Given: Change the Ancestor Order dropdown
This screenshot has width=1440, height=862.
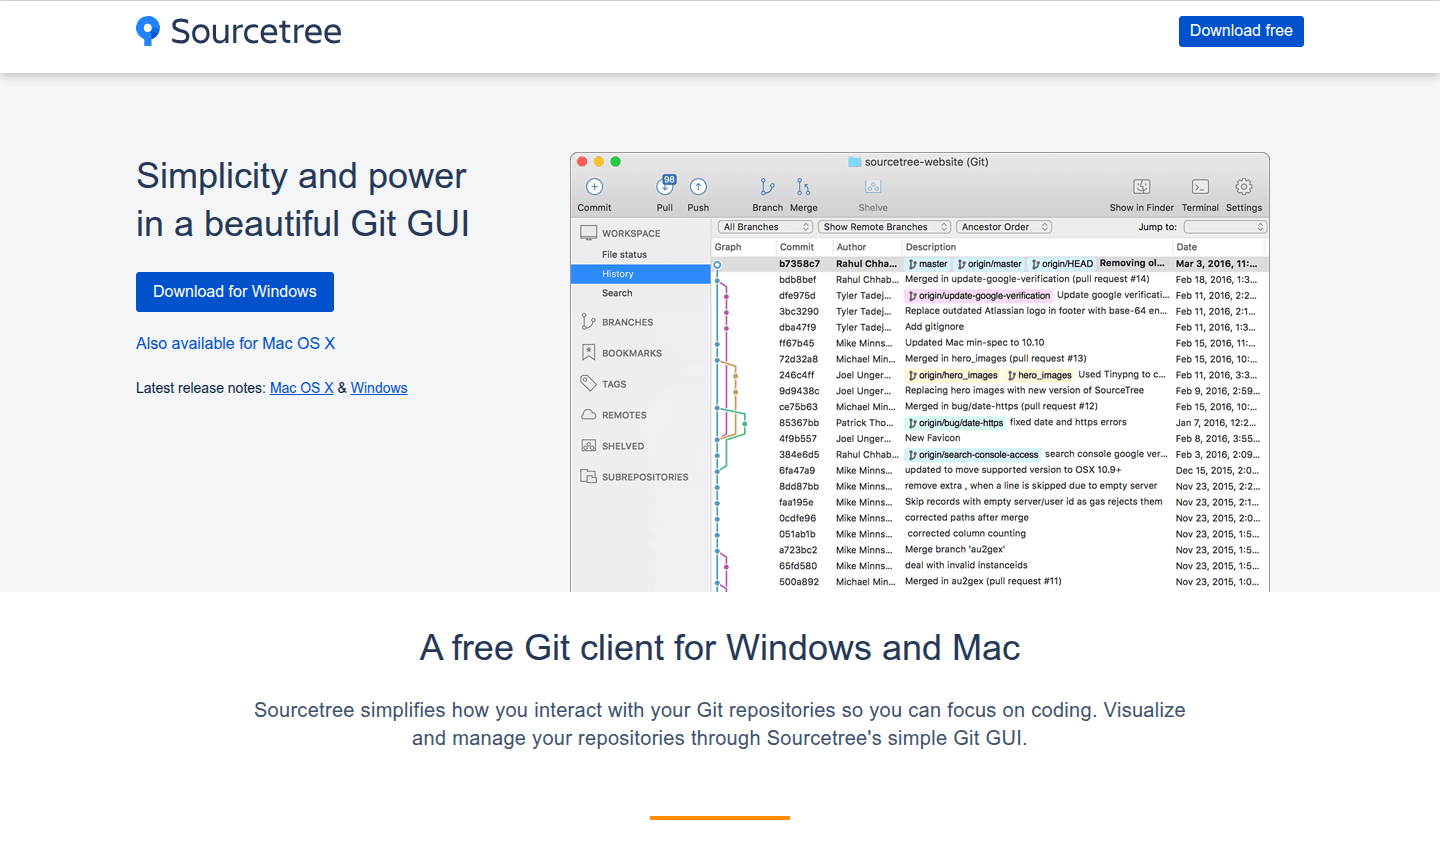Looking at the screenshot, I should coord(1003,227).
